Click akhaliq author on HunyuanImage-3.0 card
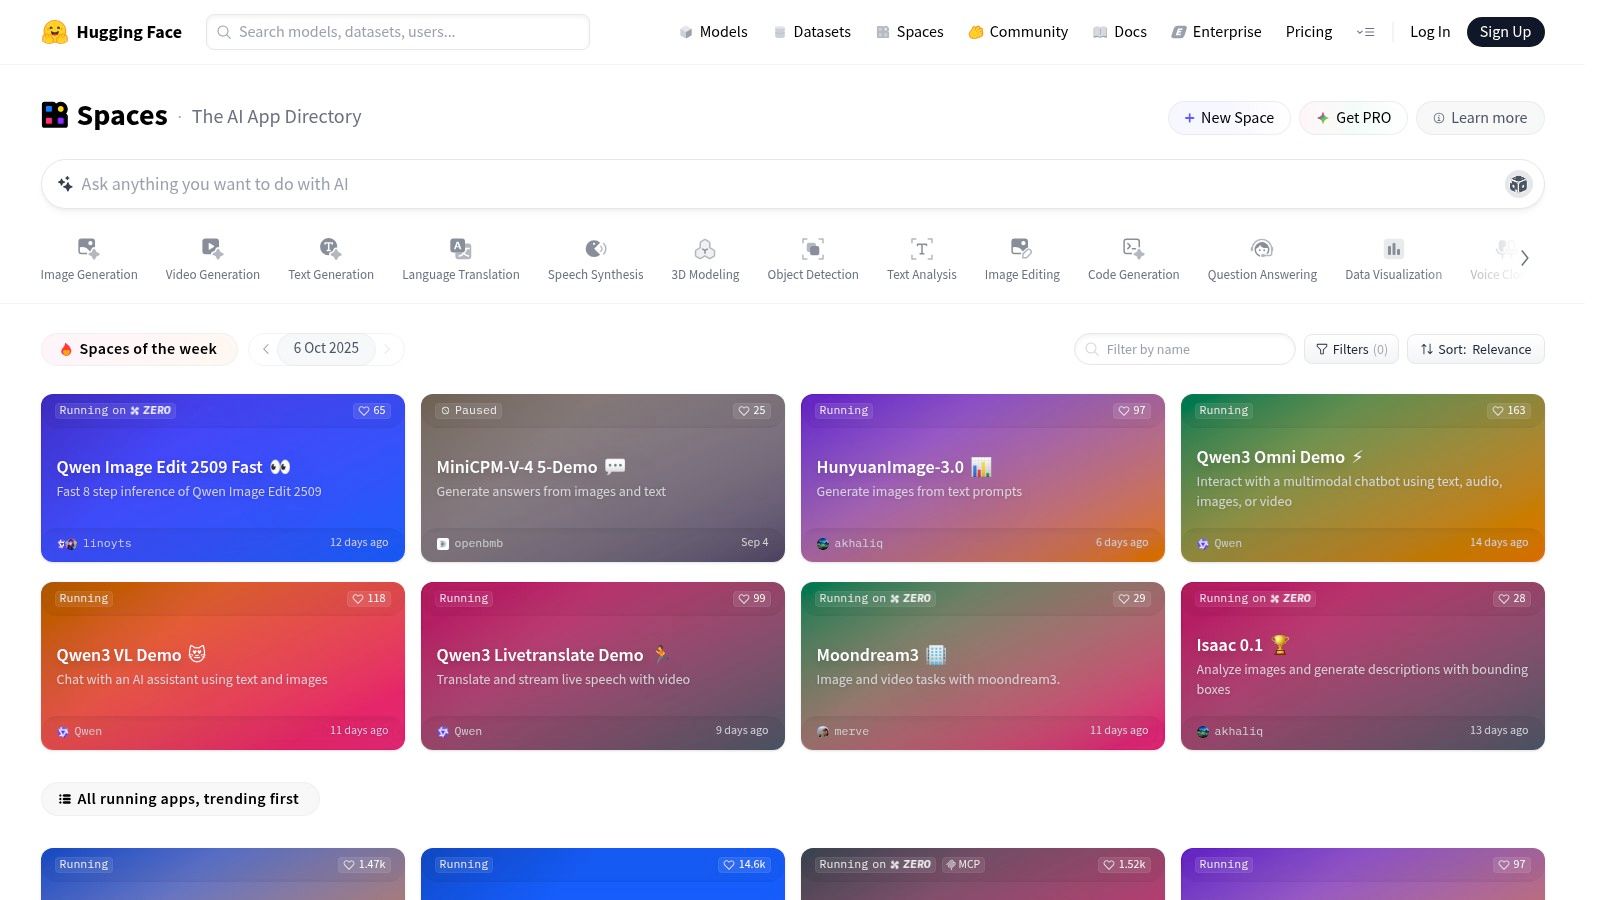The width and height of the screenshot is (1600, 900). (859, 544)
